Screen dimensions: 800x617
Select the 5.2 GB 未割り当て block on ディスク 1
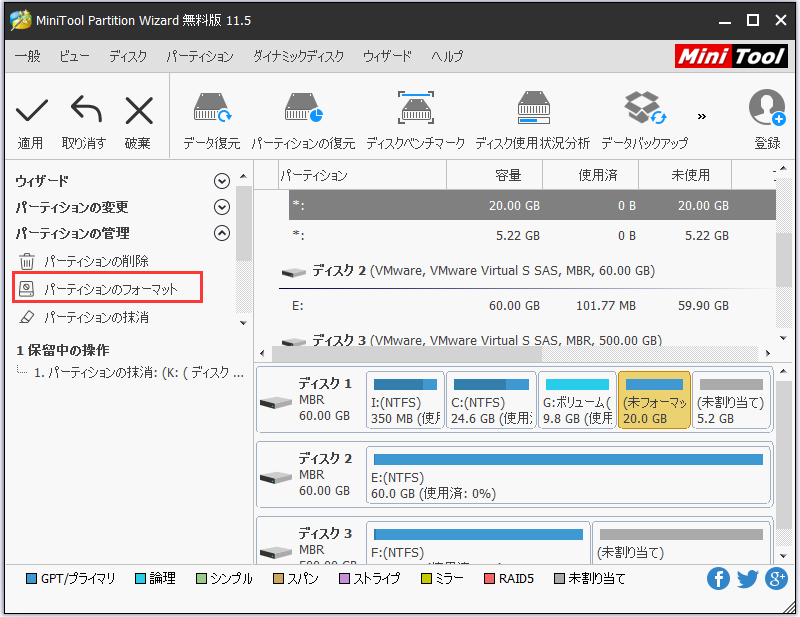731,401
